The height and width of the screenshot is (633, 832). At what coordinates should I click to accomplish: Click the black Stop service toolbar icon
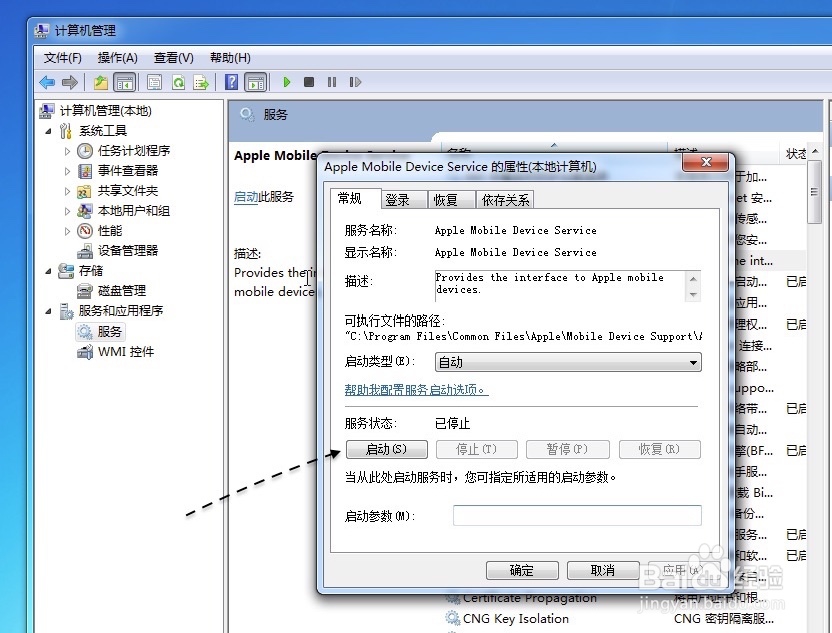pyautogui.click(x=310, y=81)
